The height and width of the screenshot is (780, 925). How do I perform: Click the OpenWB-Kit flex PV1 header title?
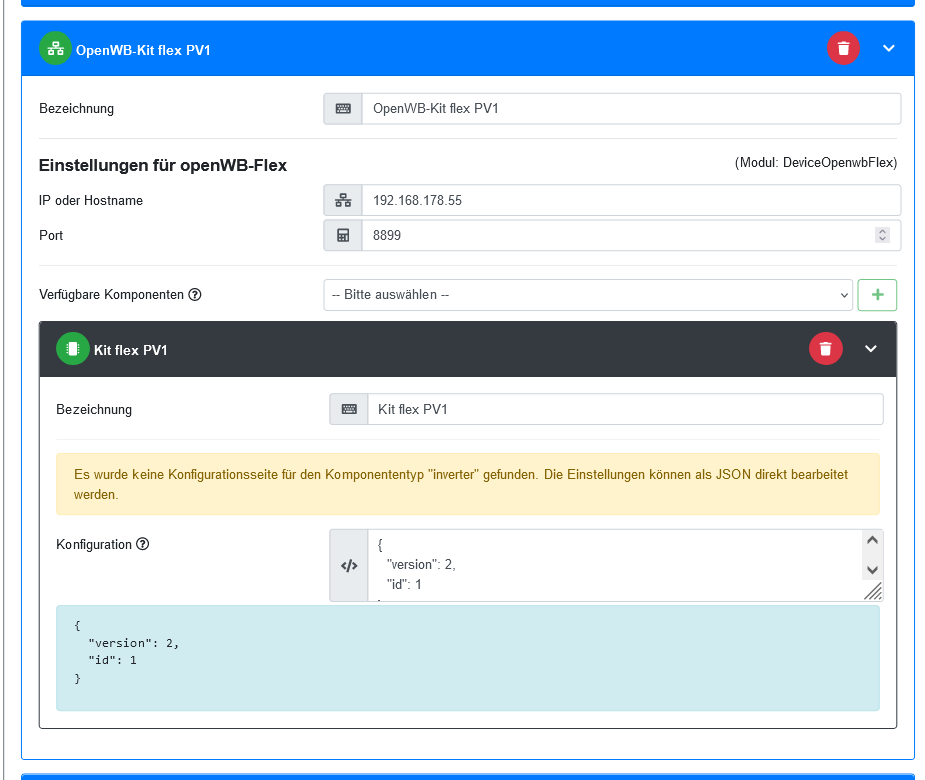point(143,50)
